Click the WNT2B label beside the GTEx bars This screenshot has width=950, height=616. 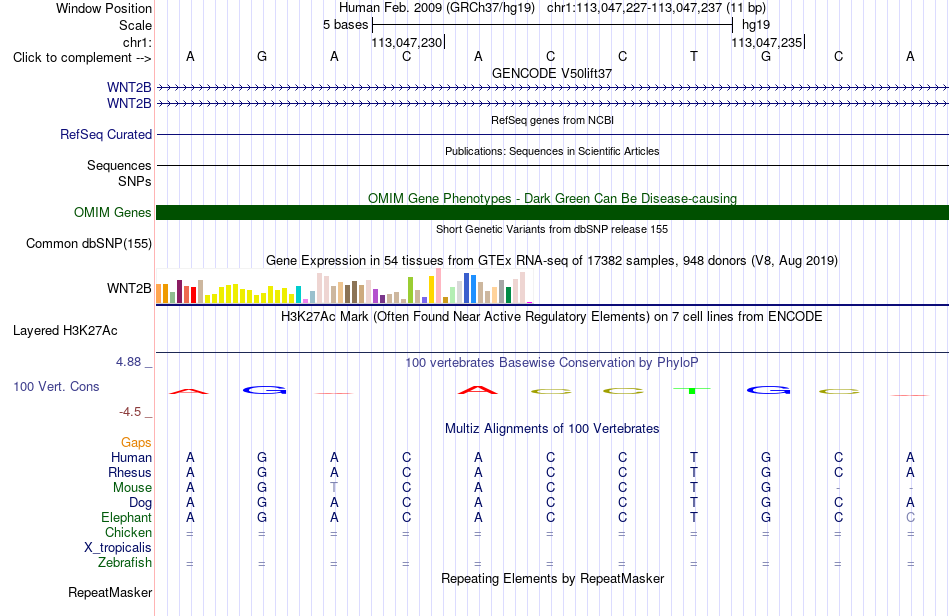[x=129, y=288]
